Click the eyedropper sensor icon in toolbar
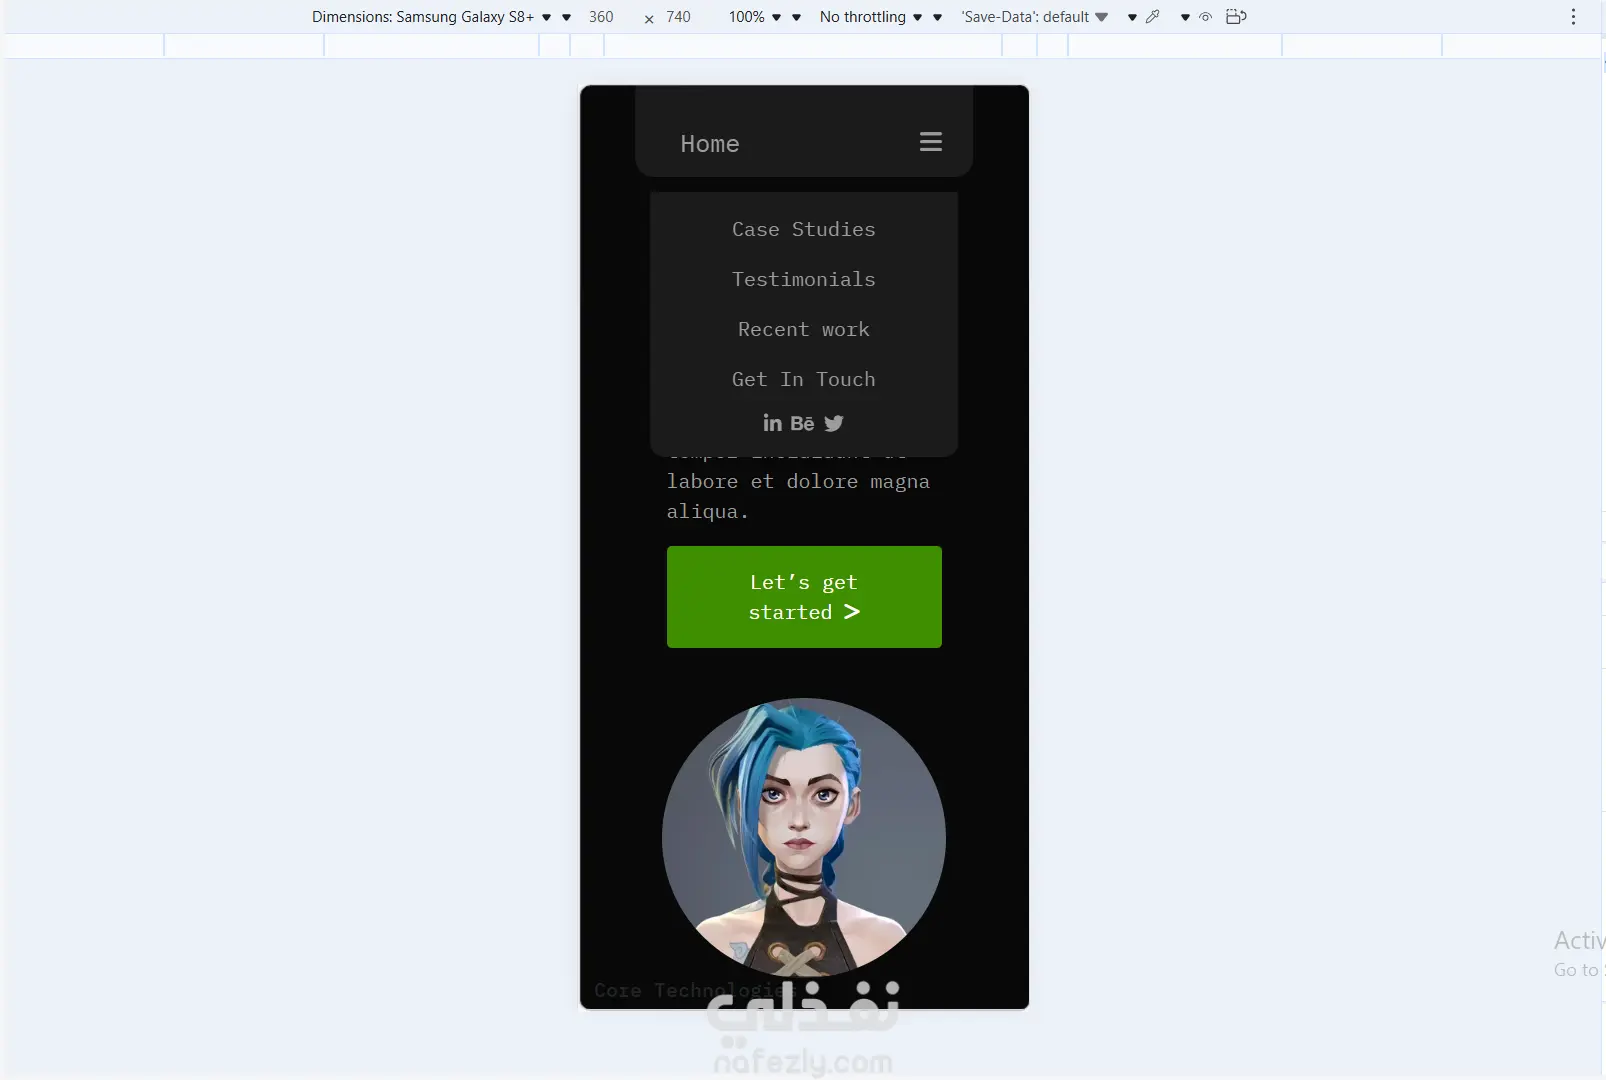The height and width of the screenshot is (1080, 1606). pyautogui.click(x=1153, y=16)
